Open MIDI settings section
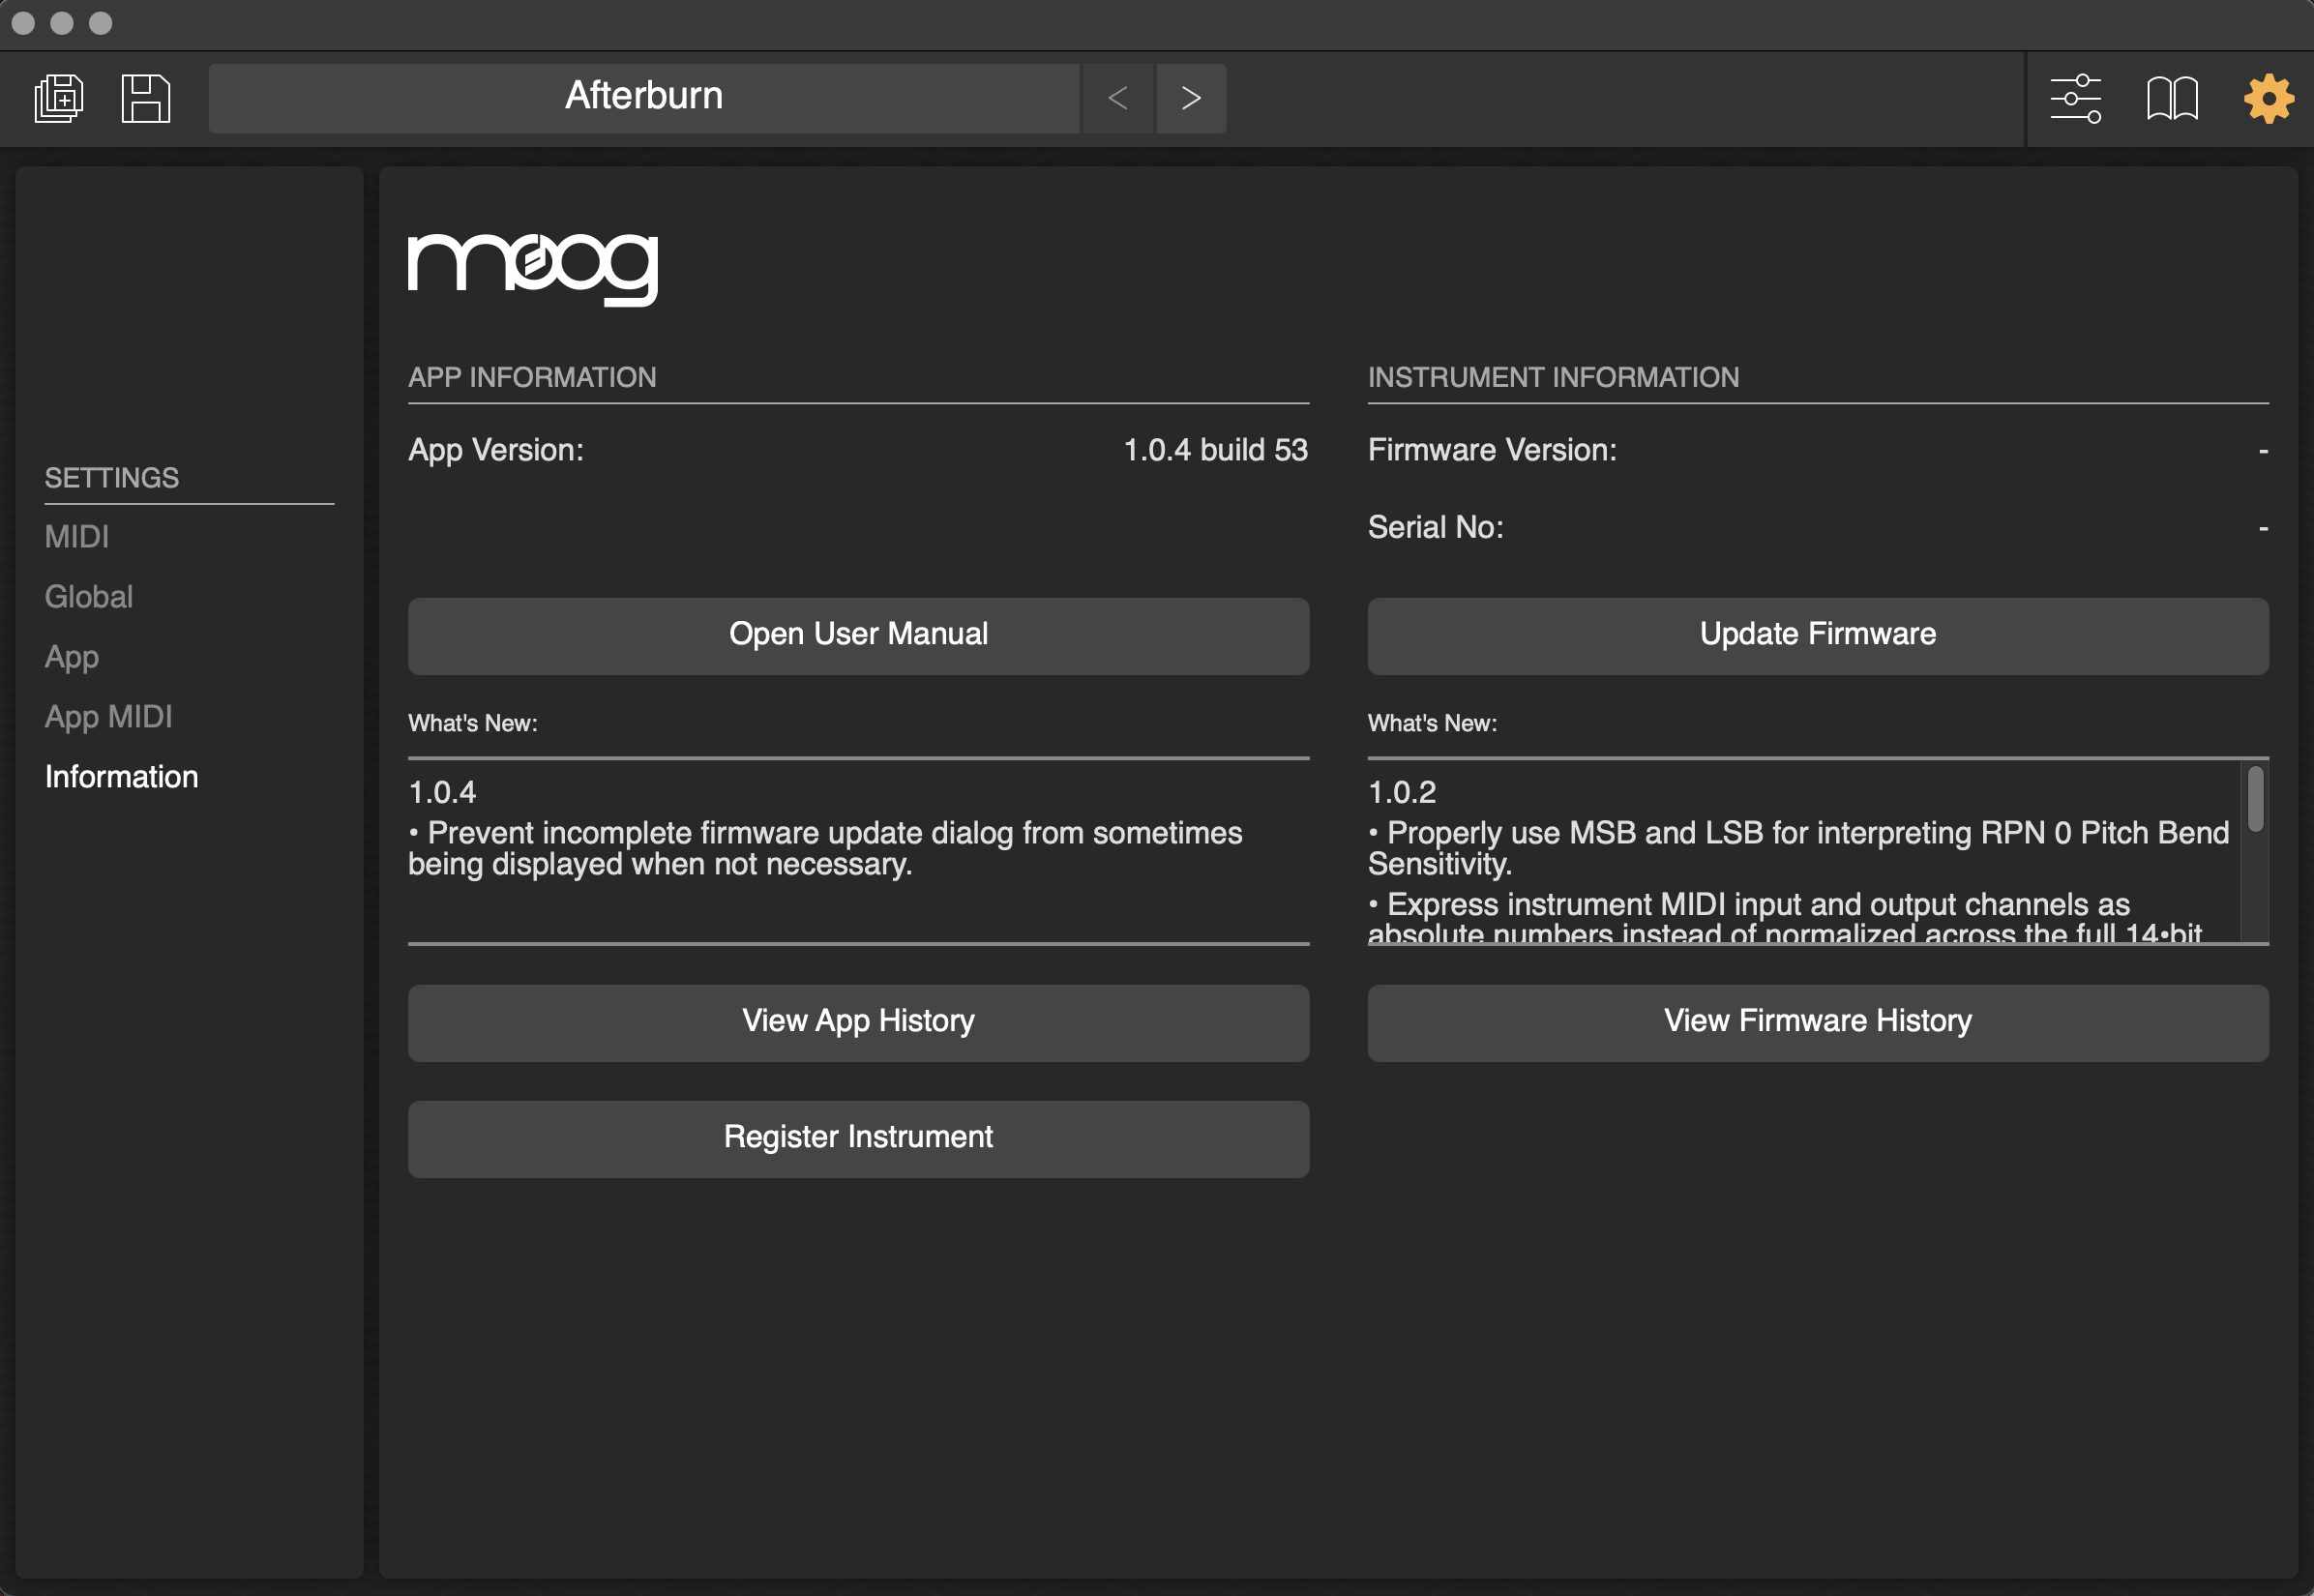The image size is (2314, 1596). (x=77, y=537)
